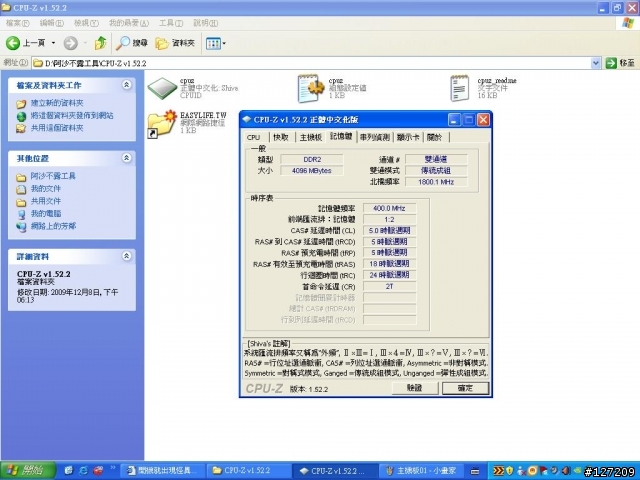Open the Edit menu in Explorer

tap(52, 23)
